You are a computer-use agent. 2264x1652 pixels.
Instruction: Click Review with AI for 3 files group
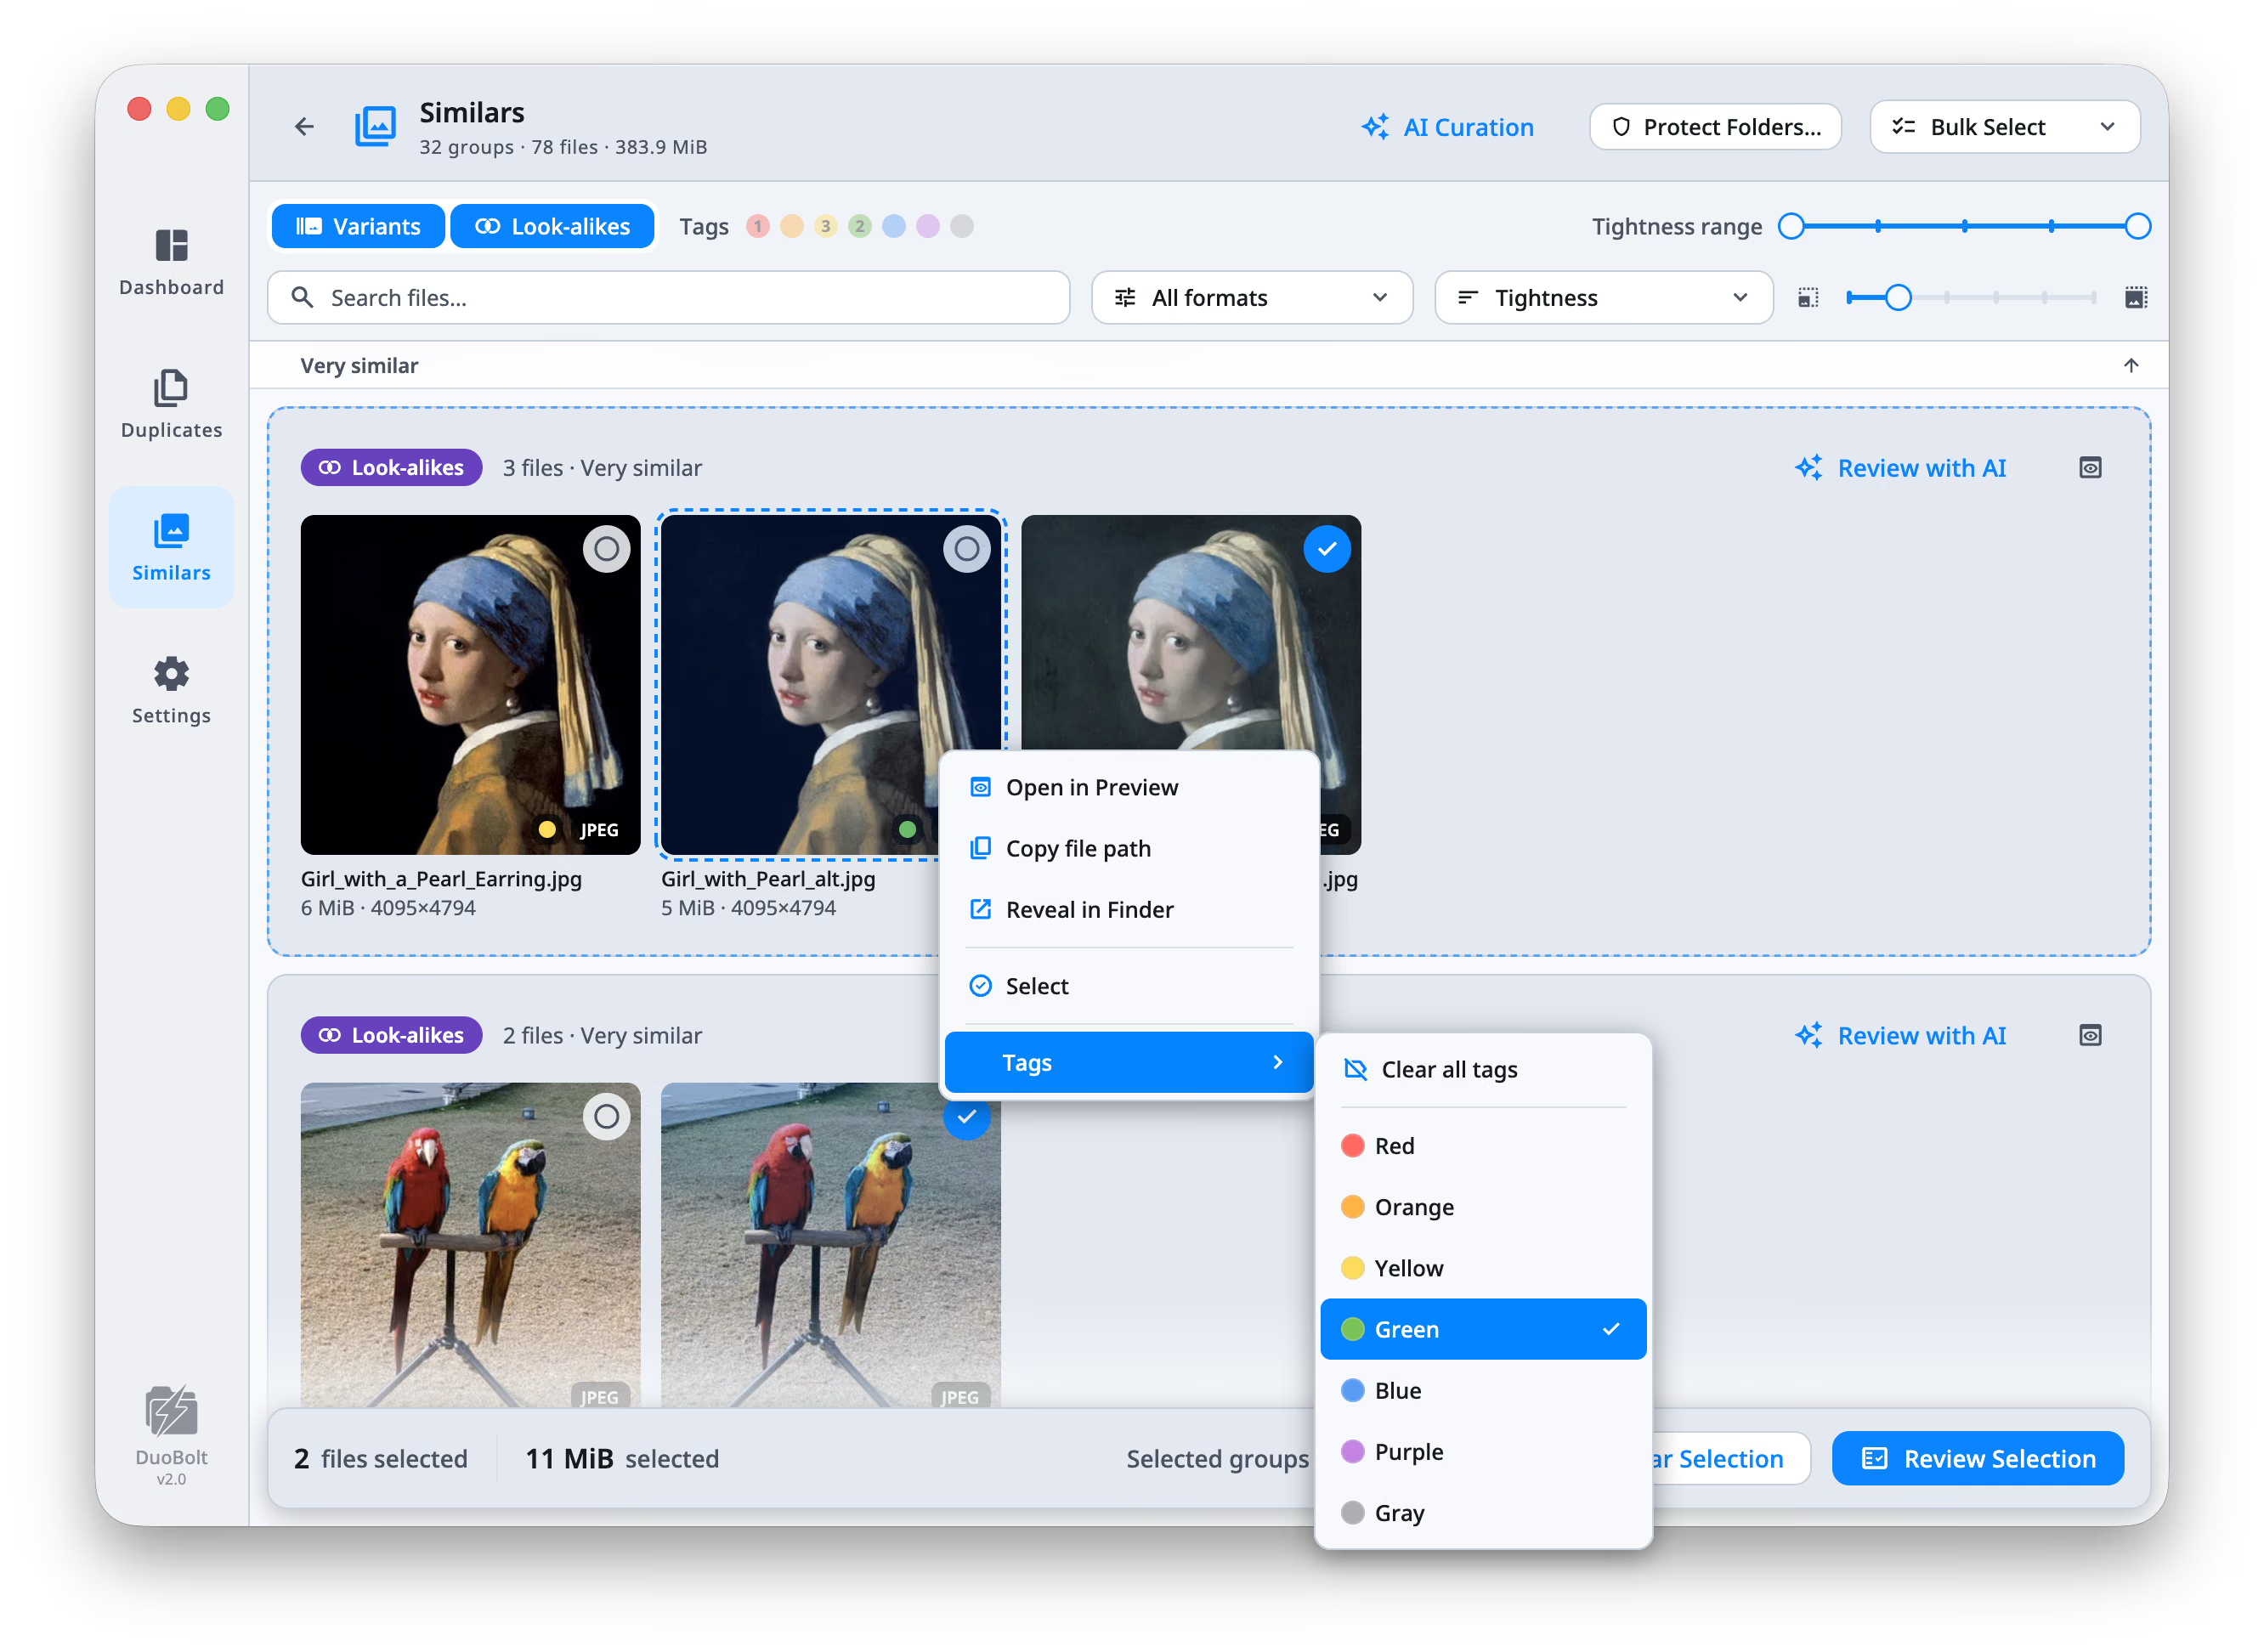tap(1900, 468)
